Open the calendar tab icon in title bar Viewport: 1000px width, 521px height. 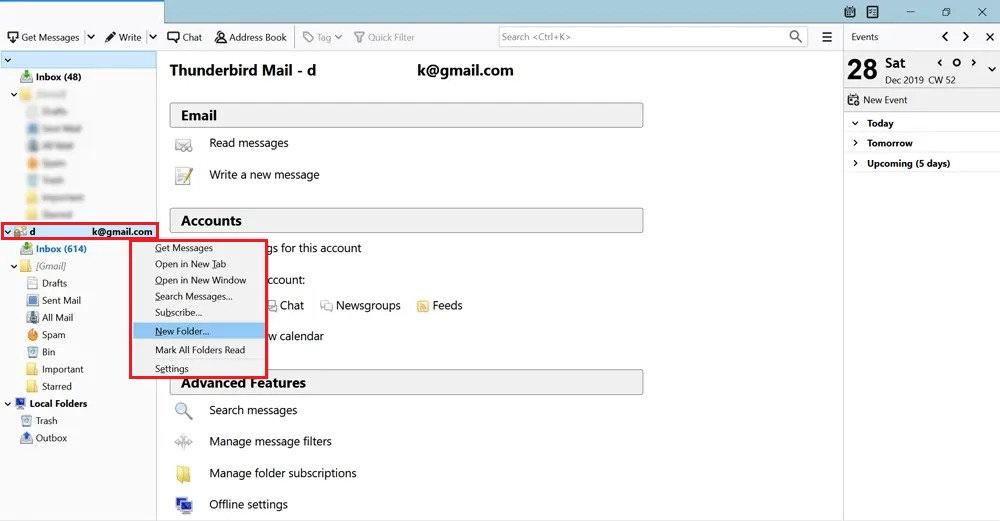tap(849, 11)
